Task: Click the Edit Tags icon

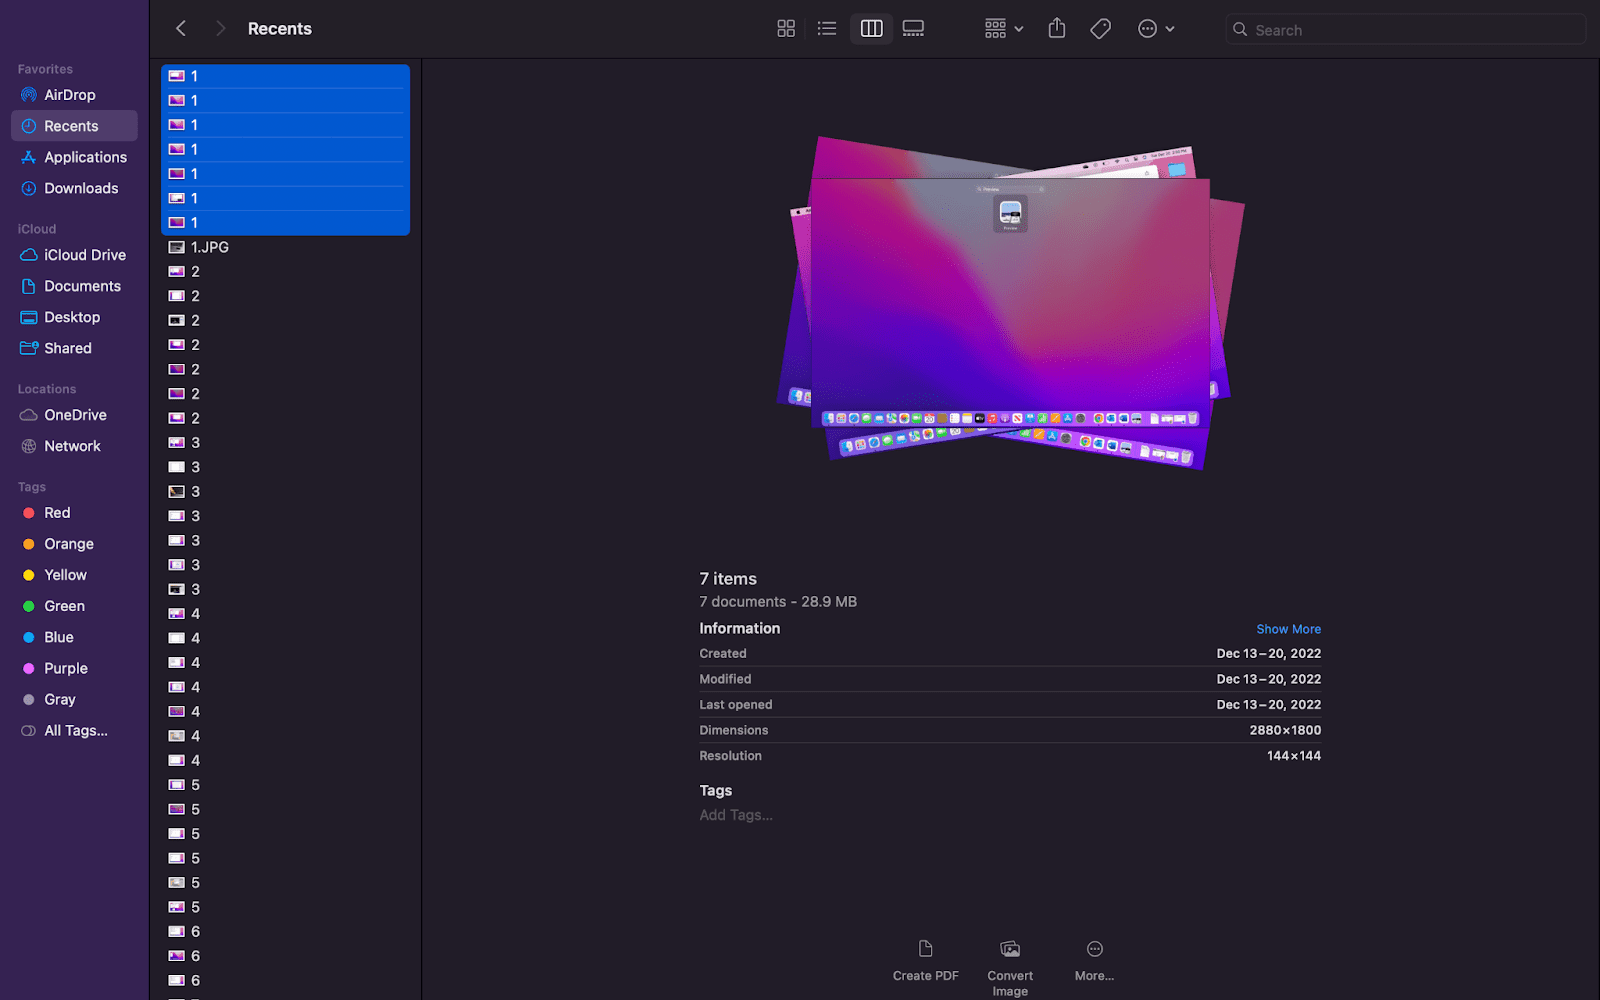Action: coord(1101,29)
